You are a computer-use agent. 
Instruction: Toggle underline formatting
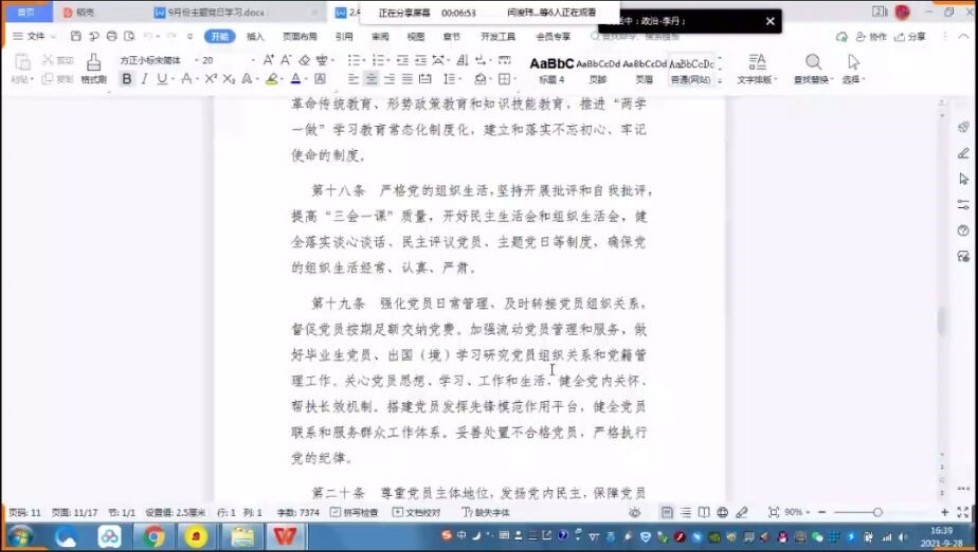[162, 79]
